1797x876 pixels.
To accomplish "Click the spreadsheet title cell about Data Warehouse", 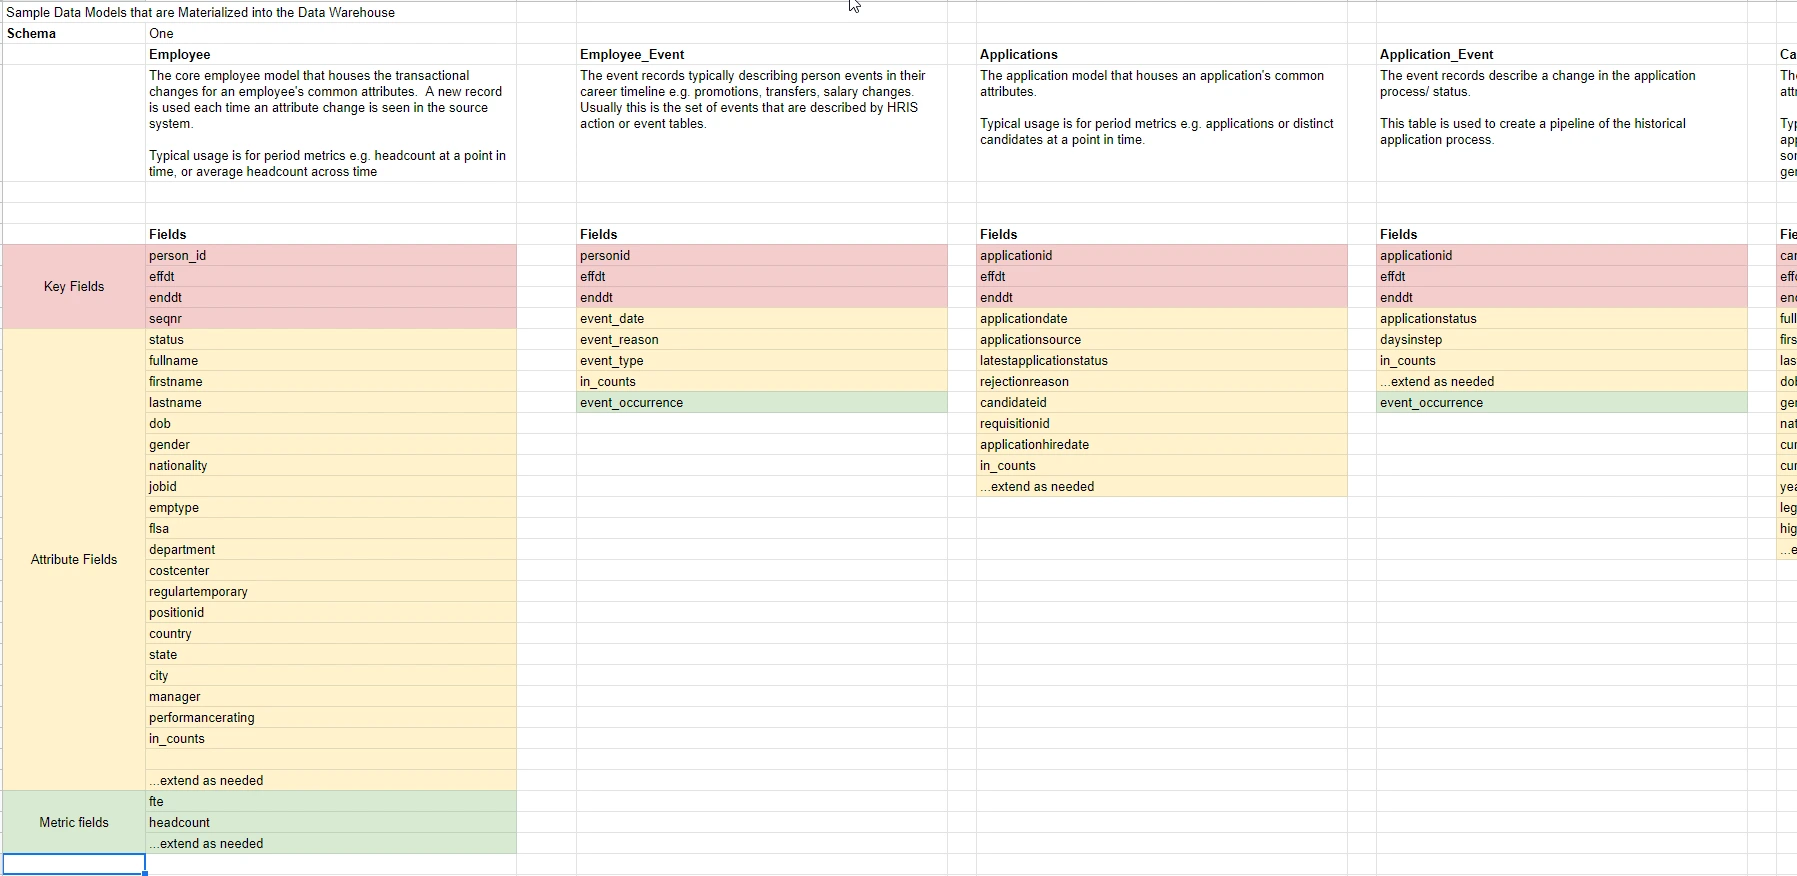I will pyautogui.click(x=201, y=12).
